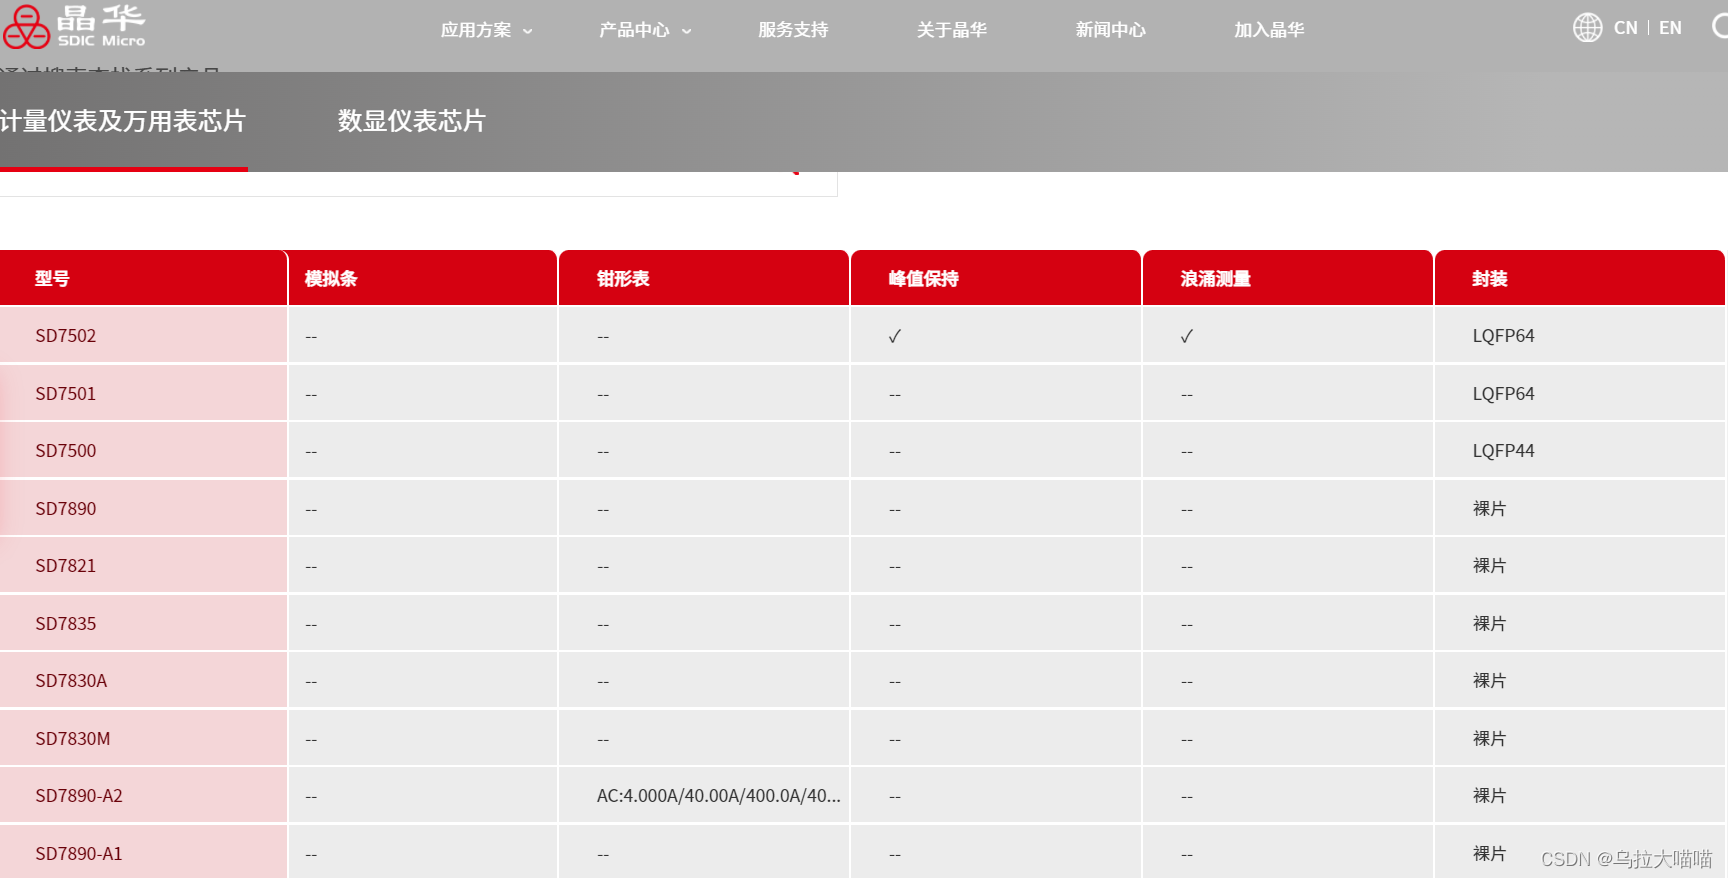This screenshot has height=878, width=1728.
Task: Open product SD7821
Action: pyautogui.click(x=66, y=566)
